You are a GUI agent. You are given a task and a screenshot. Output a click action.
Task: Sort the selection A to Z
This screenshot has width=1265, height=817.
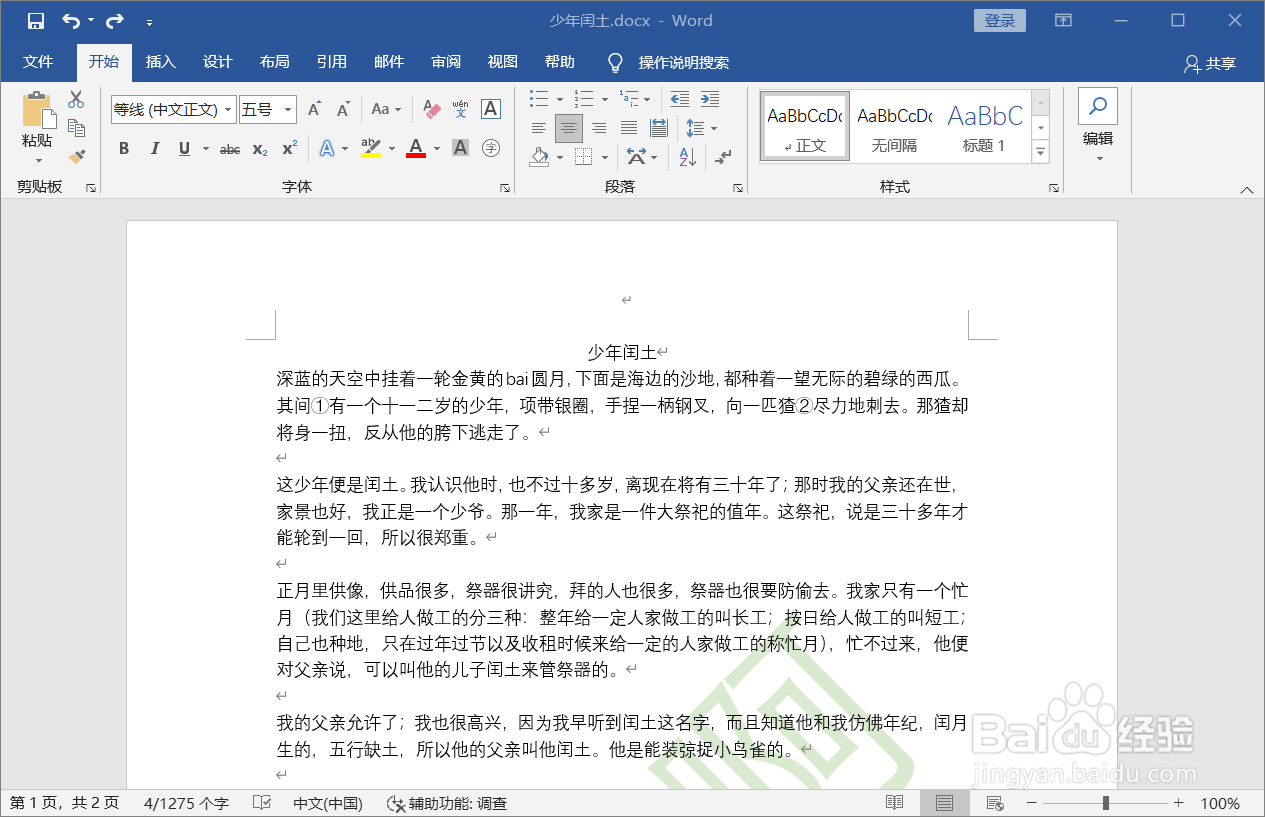[688, 157]
